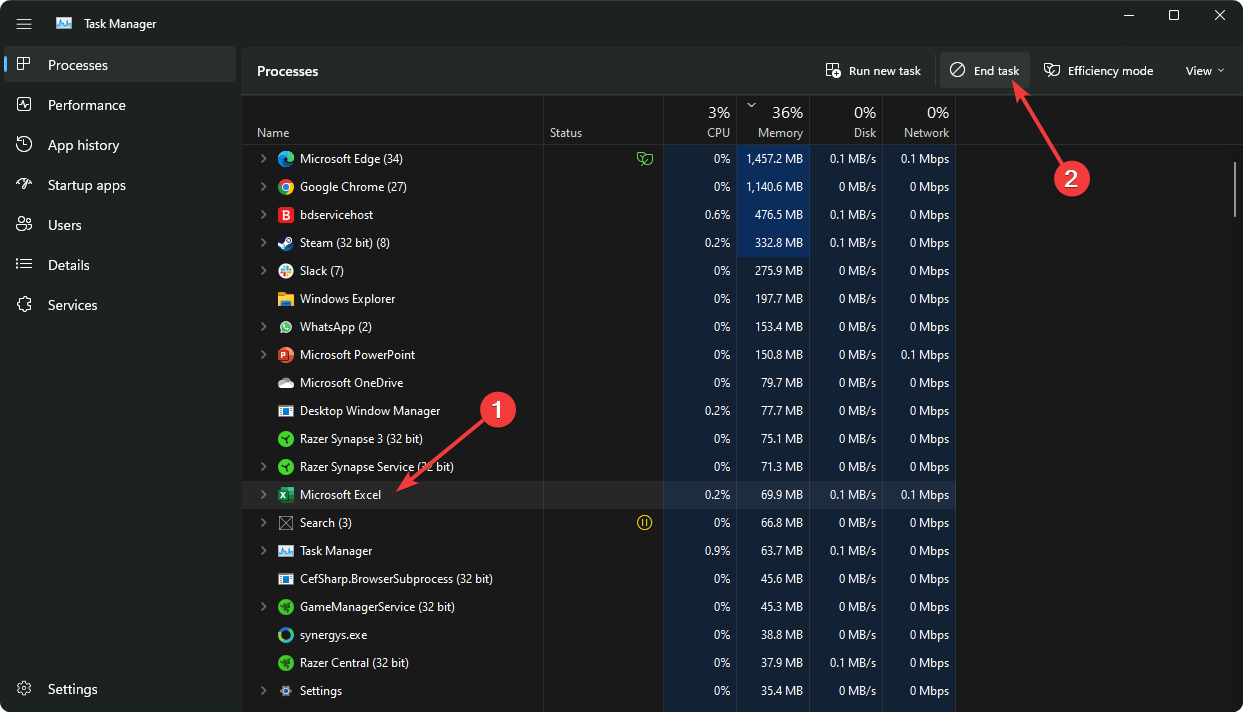Click the Razer Synapse 3 icon
This screenshot has height=712, width=1243.
click(x=285, y=439)
